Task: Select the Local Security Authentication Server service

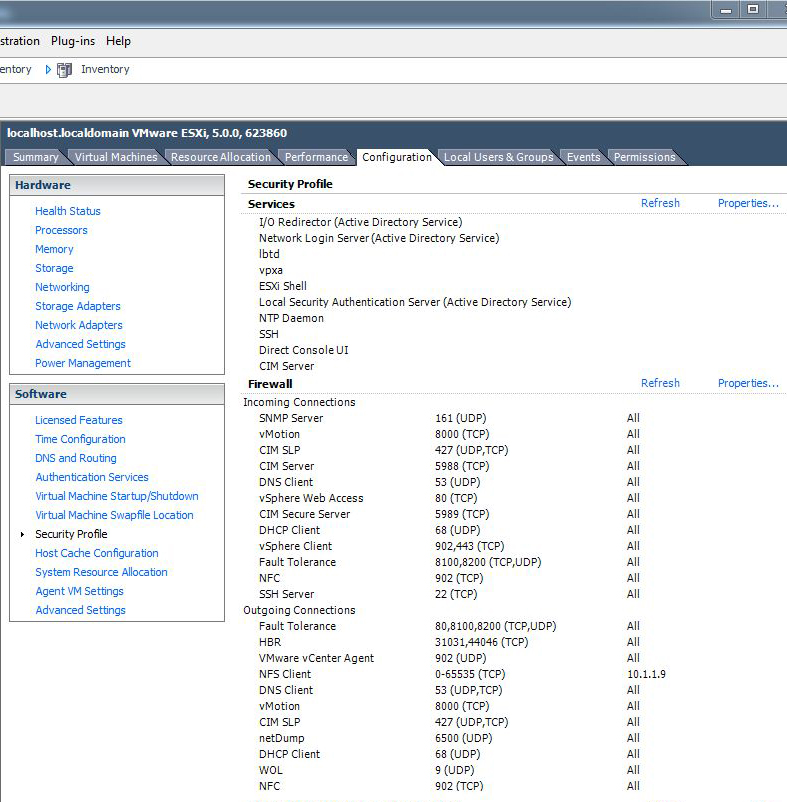Action: tap(415, 302)
